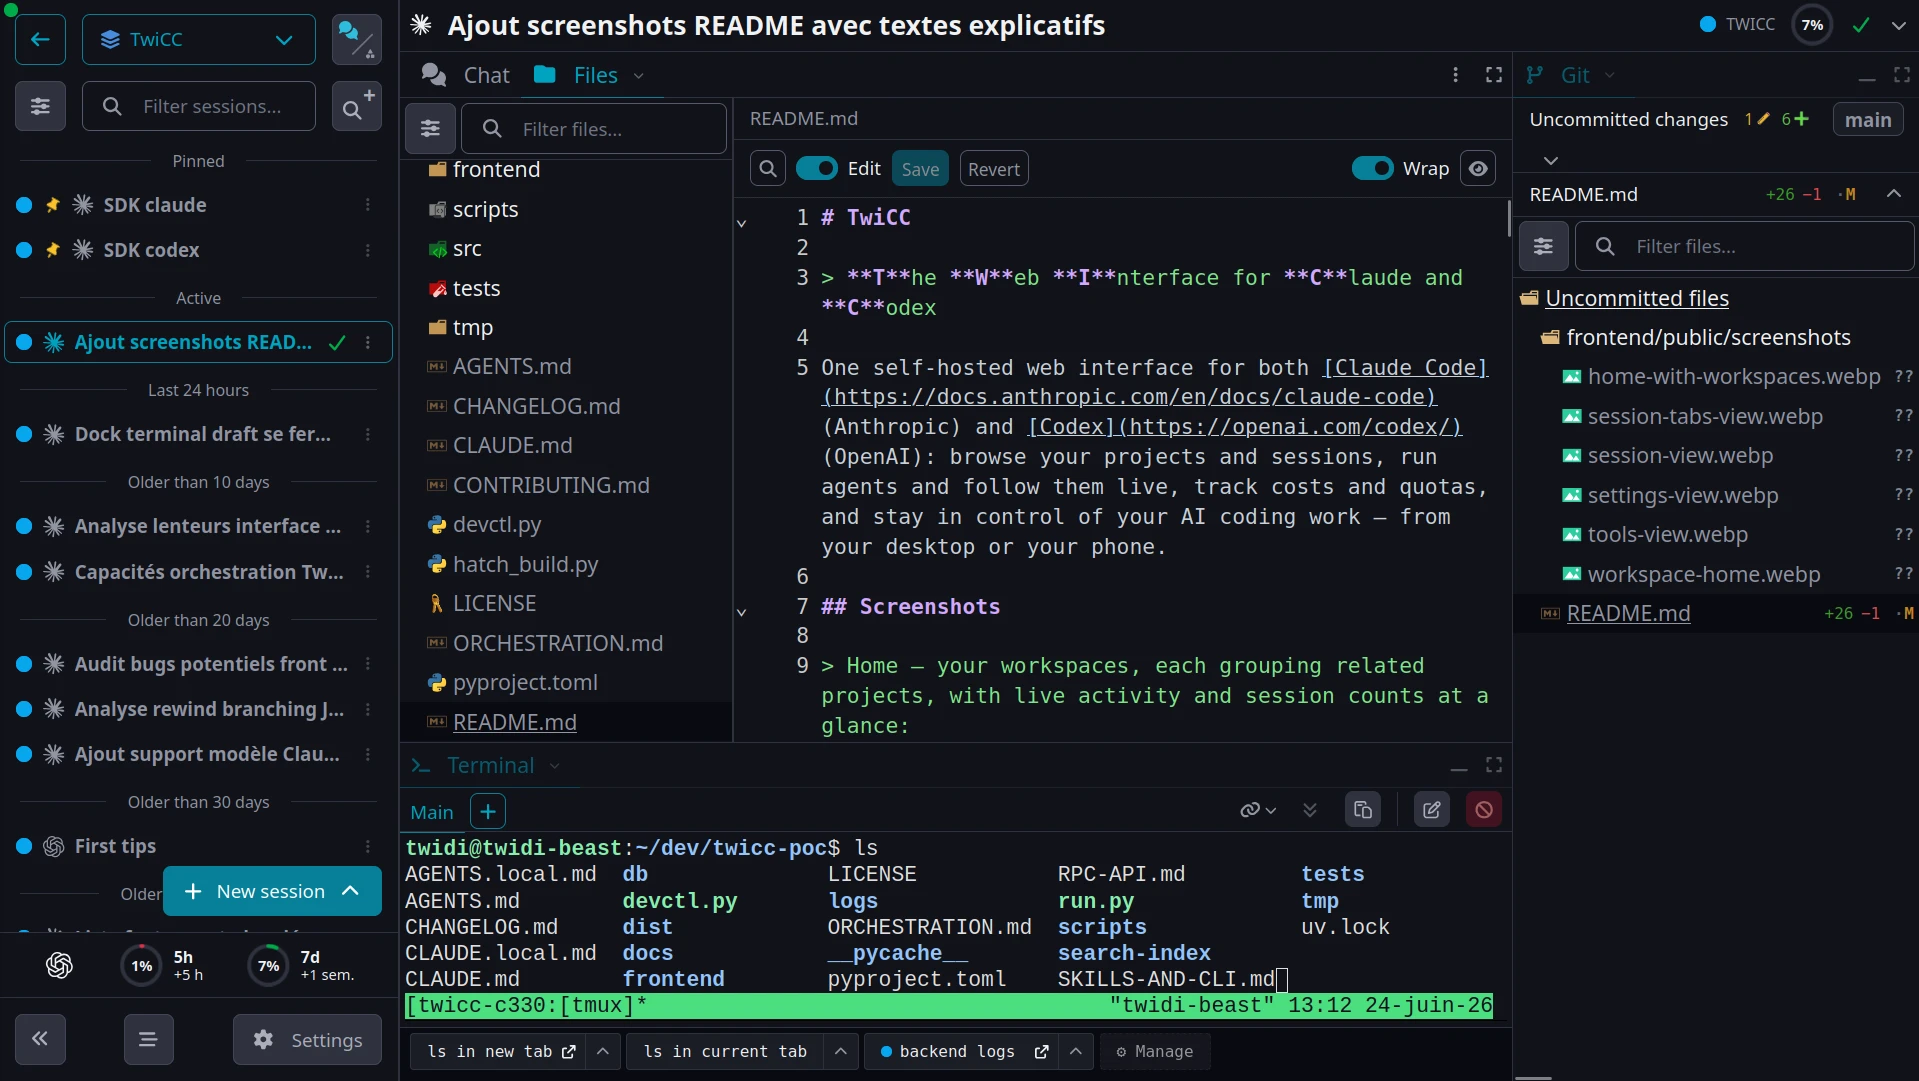Run ls in current tab snippet

(725, 1051)
